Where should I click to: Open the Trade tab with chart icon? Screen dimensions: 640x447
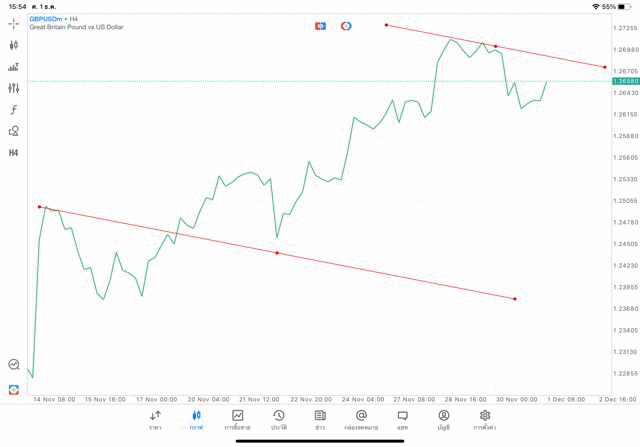pos(237,420)
